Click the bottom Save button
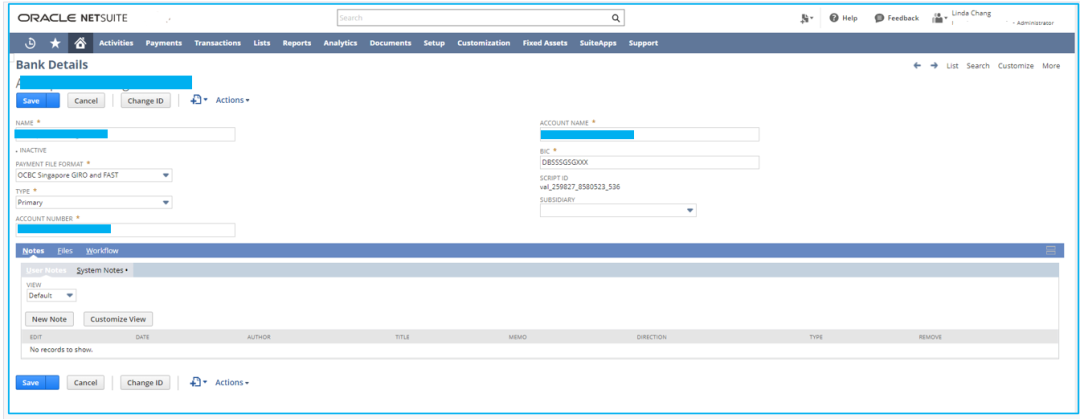1080x419 pixels. click(x=30, y=382)
